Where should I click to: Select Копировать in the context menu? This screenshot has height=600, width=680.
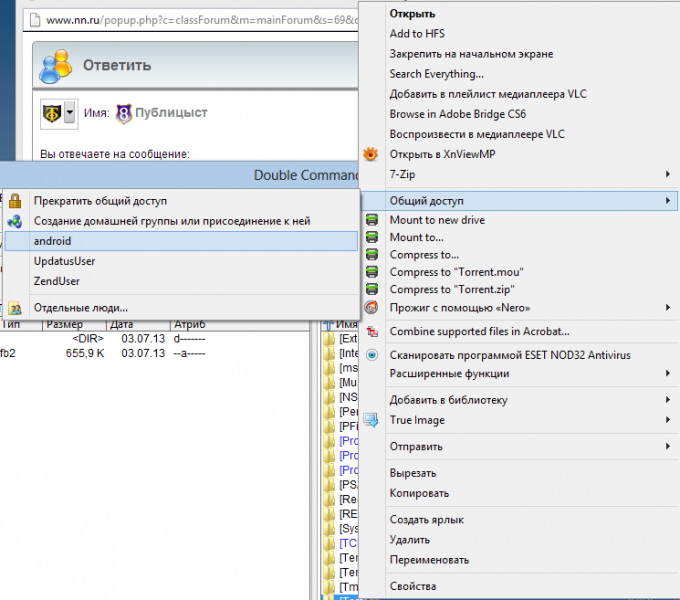click(x=419, y=493)
